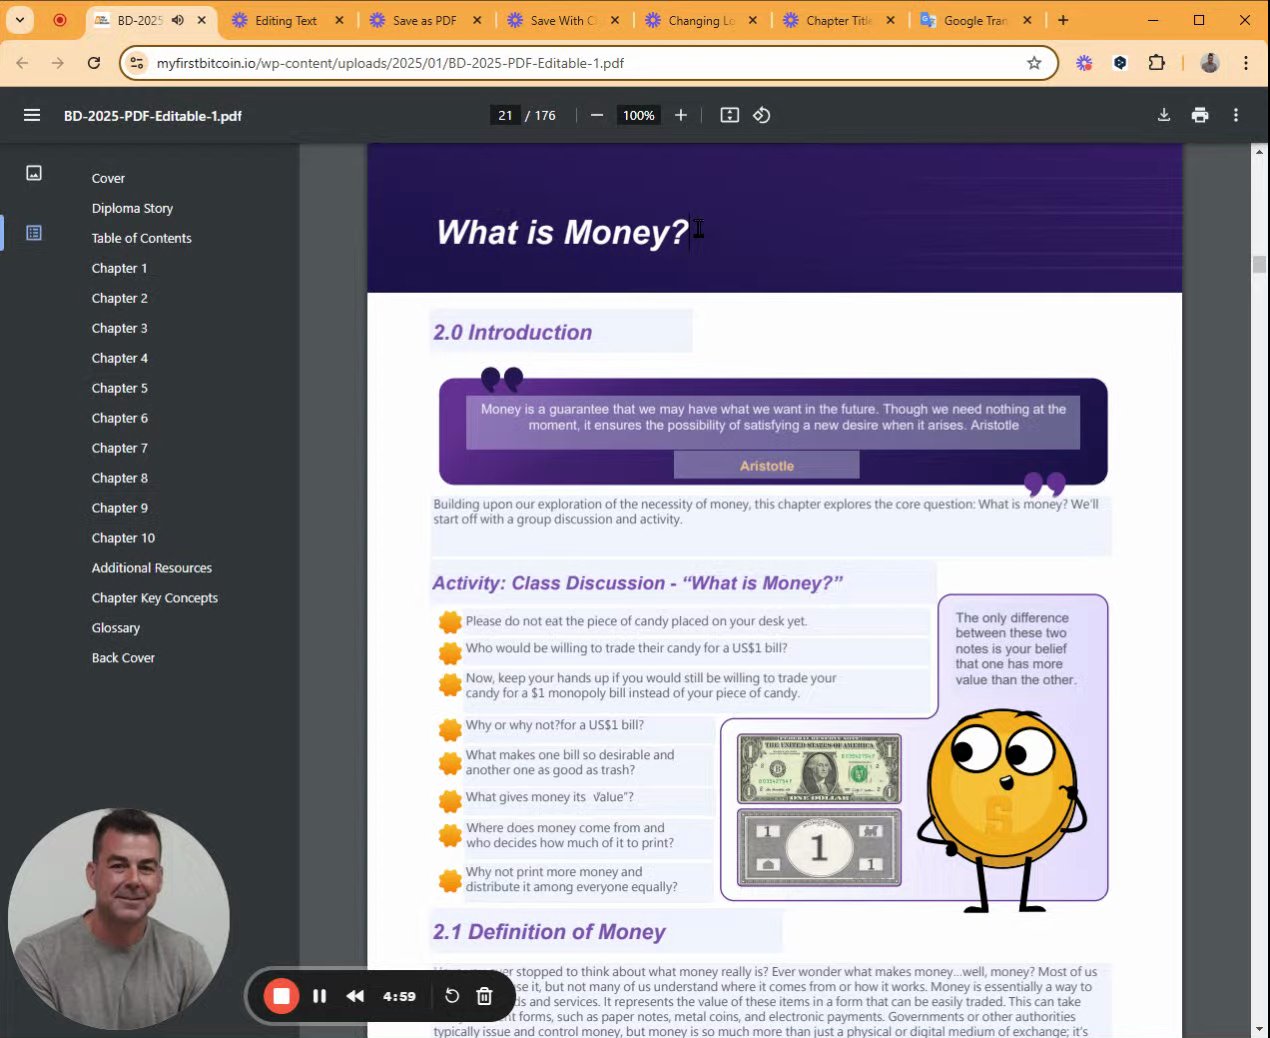Click the "2.1 Definition of Money" heading
1270x1038 pixels.
click(x=549, y=932)
